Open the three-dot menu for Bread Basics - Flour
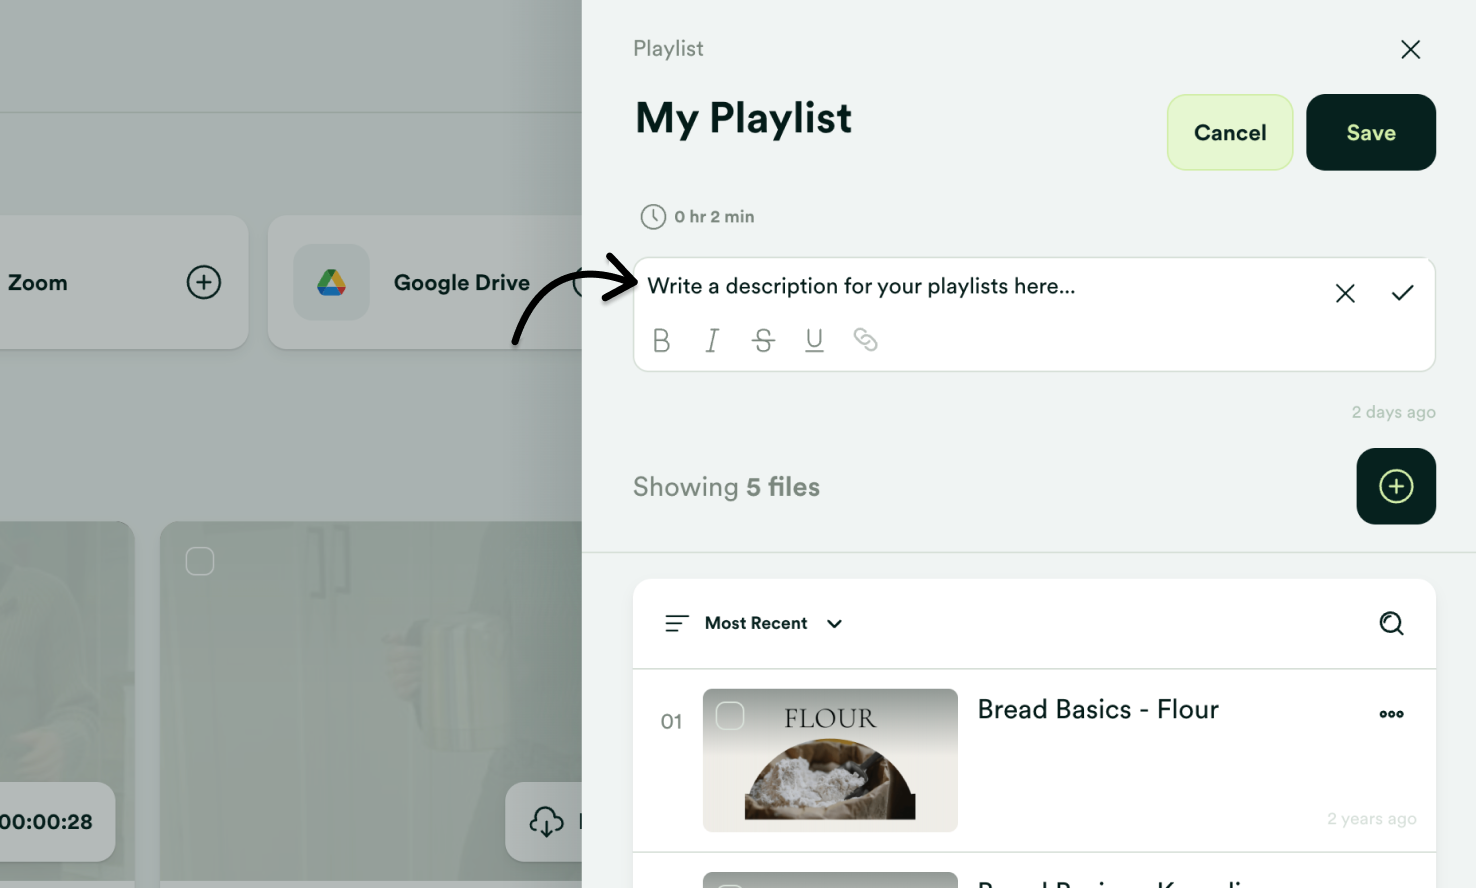The width and height of the screenshot is (1476, 888). (1391, 714)
